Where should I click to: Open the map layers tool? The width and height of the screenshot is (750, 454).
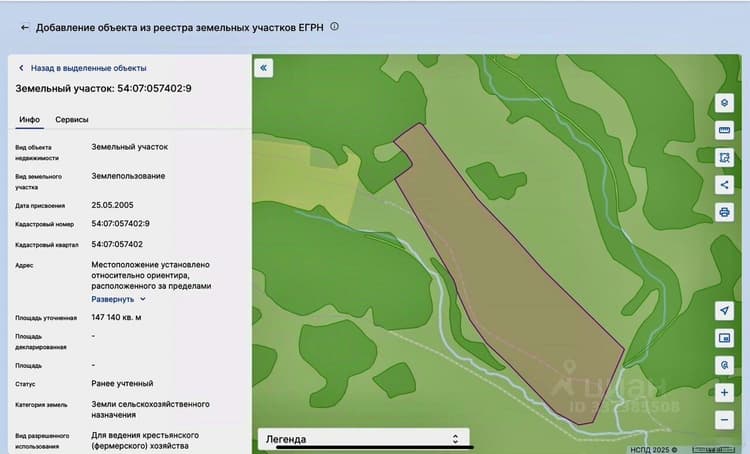[724, 103]
